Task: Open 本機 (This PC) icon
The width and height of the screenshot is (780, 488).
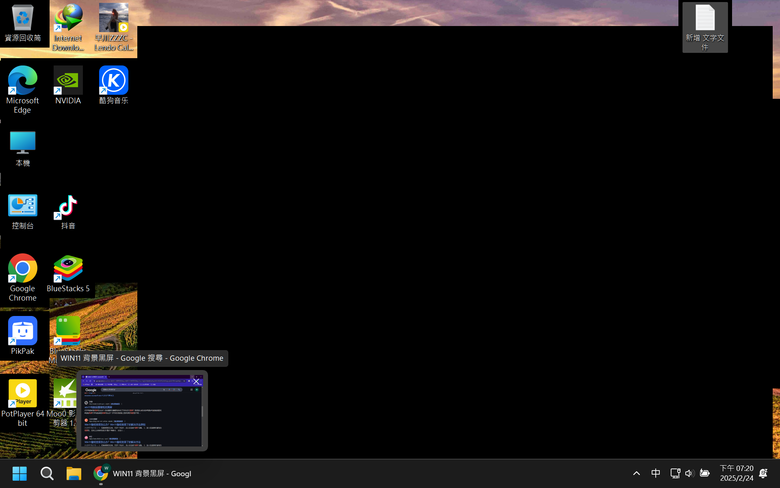Action: (x=22, y=148)
